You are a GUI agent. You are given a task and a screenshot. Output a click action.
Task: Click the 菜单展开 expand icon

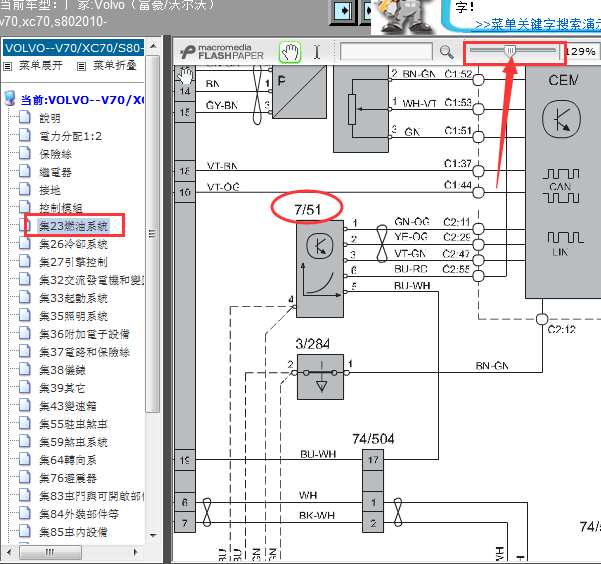pyautogui.click(x=8, y=66)
